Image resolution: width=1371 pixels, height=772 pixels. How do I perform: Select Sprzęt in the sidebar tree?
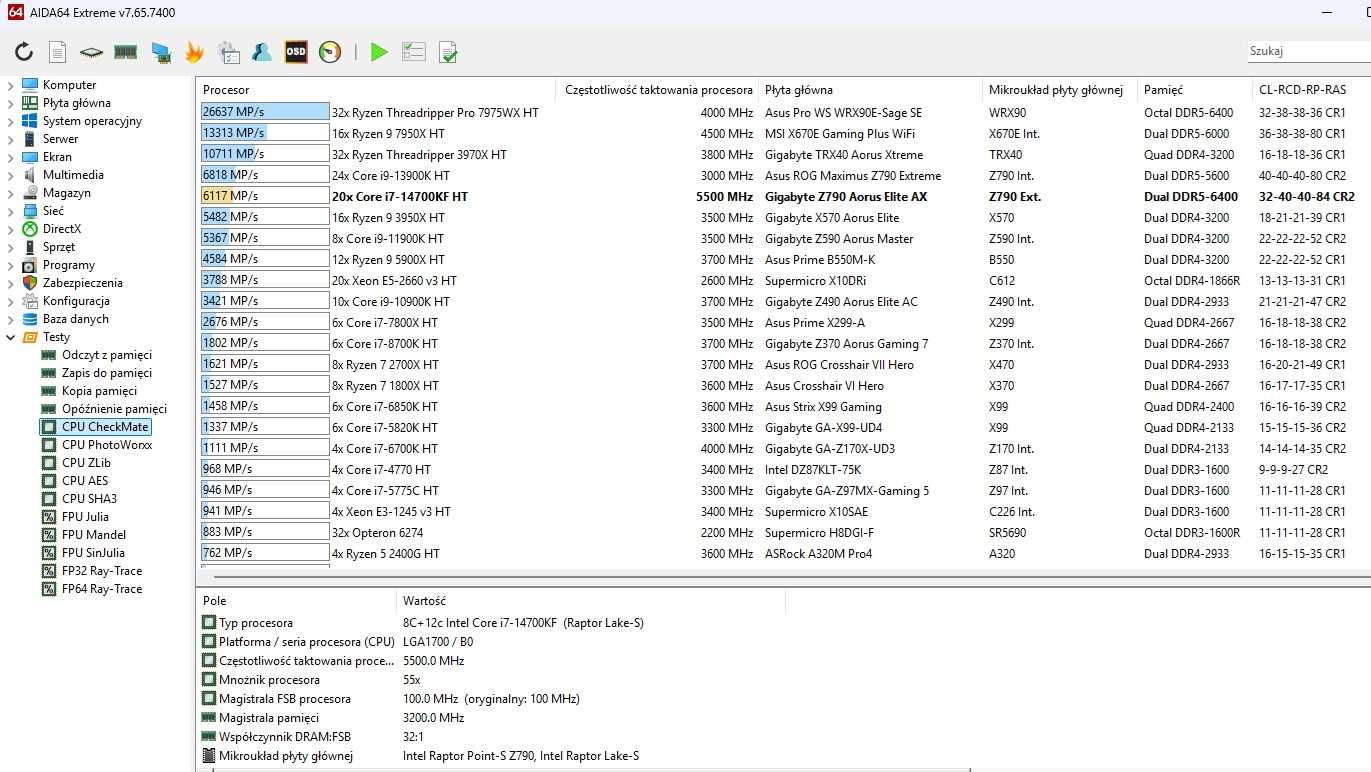pyautogui.click(x=59, y=247)
